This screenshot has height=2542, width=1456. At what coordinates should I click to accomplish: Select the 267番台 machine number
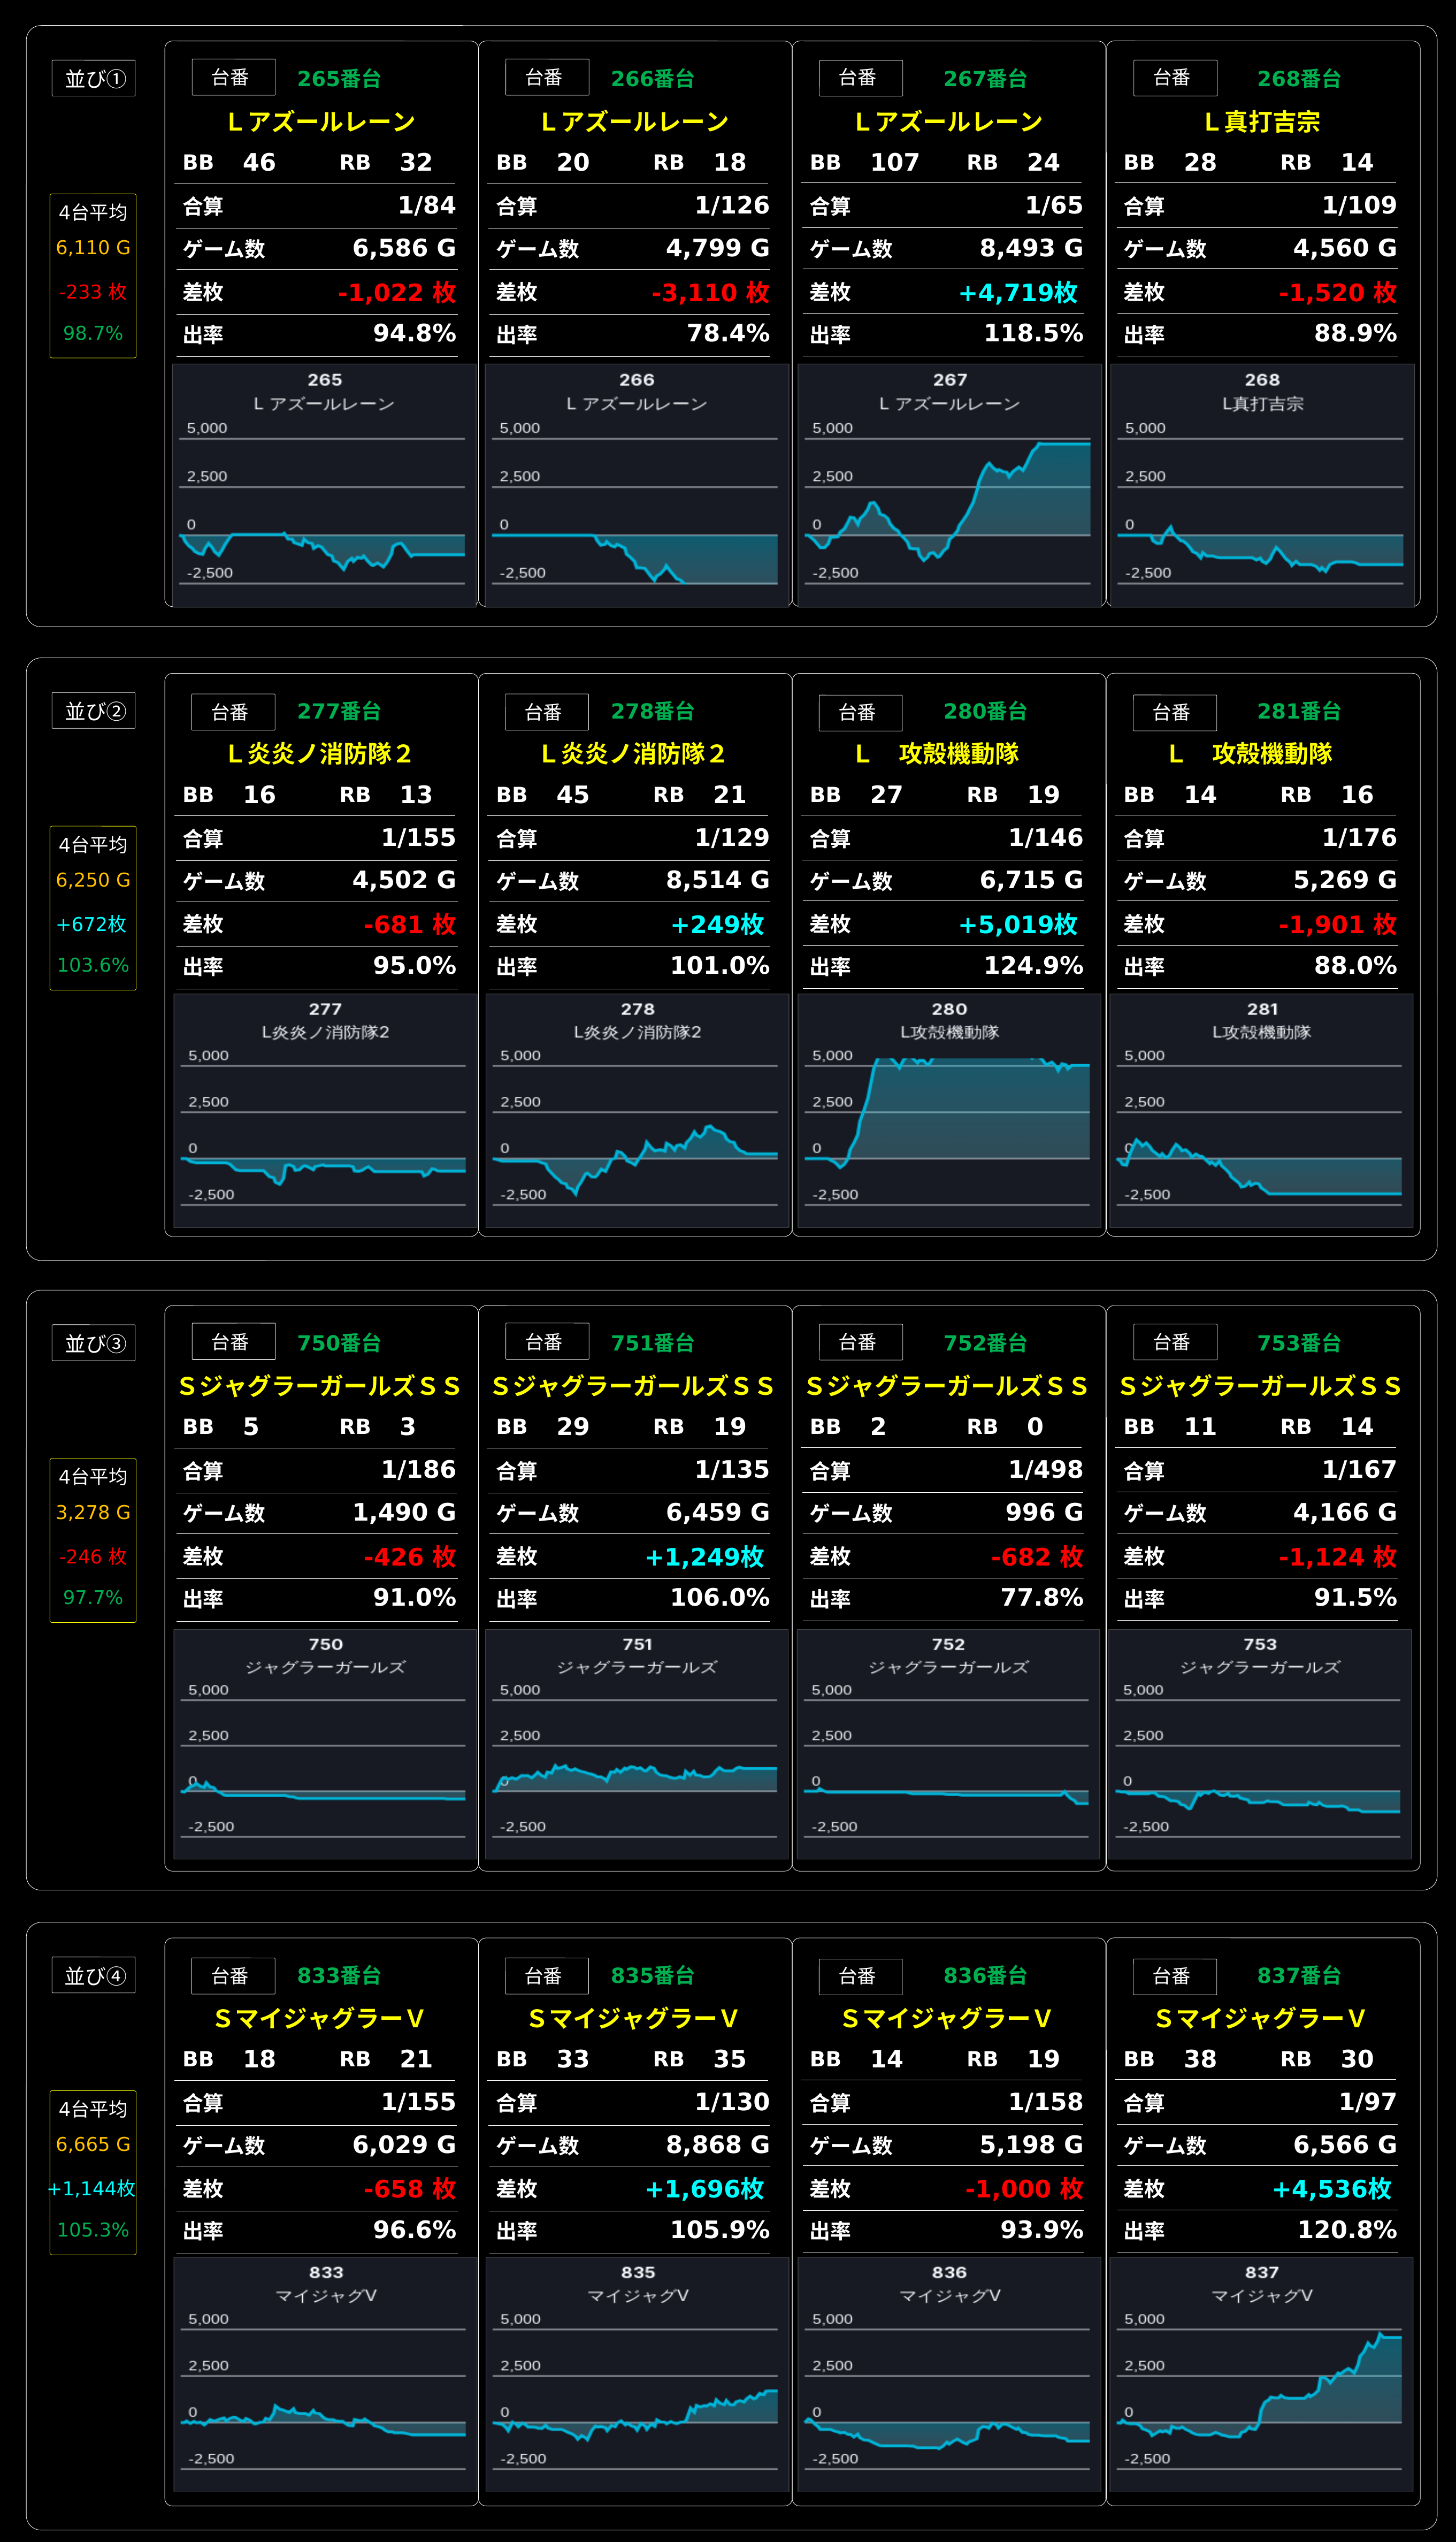(x=986, y=78)
